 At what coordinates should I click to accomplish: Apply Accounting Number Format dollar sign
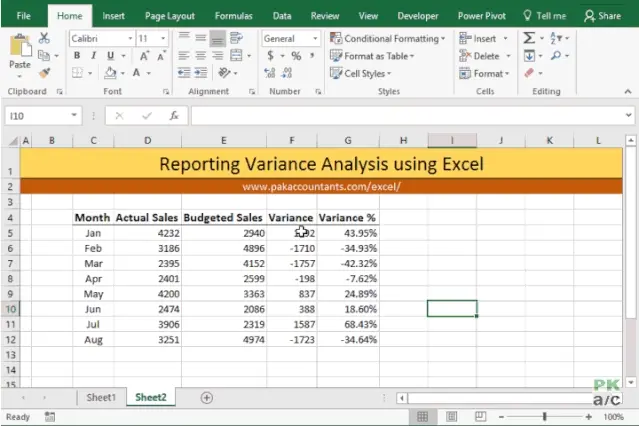270,55
